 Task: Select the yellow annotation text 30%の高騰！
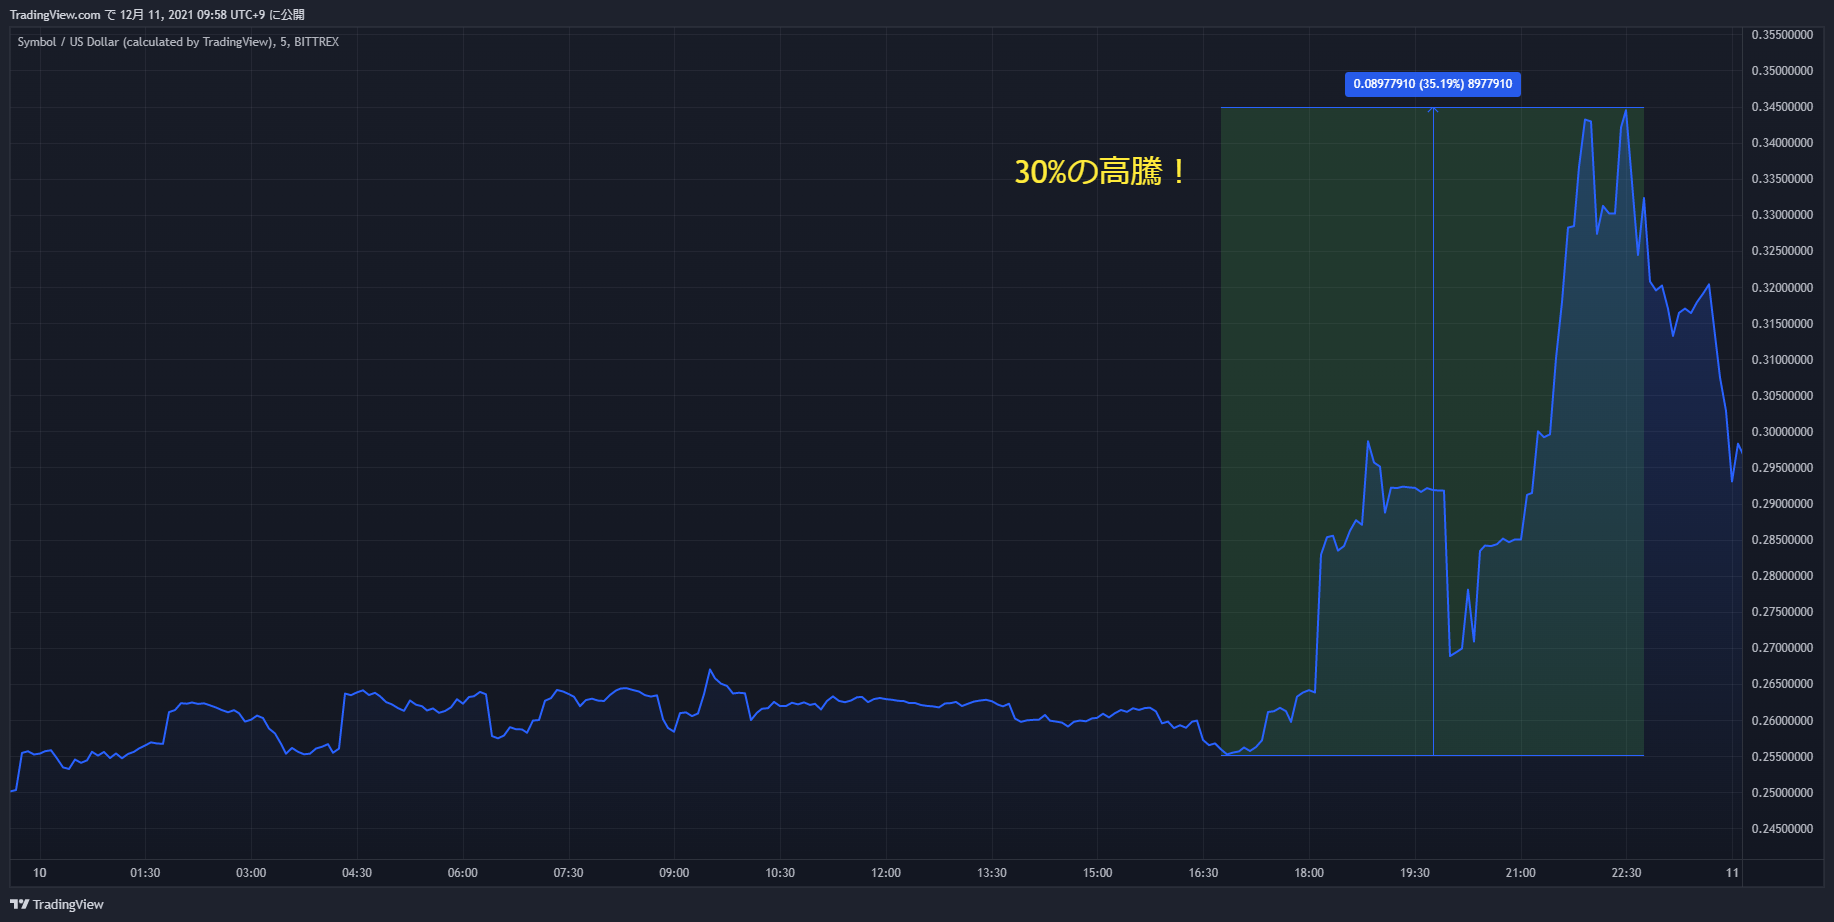(x=1101, y=171)
